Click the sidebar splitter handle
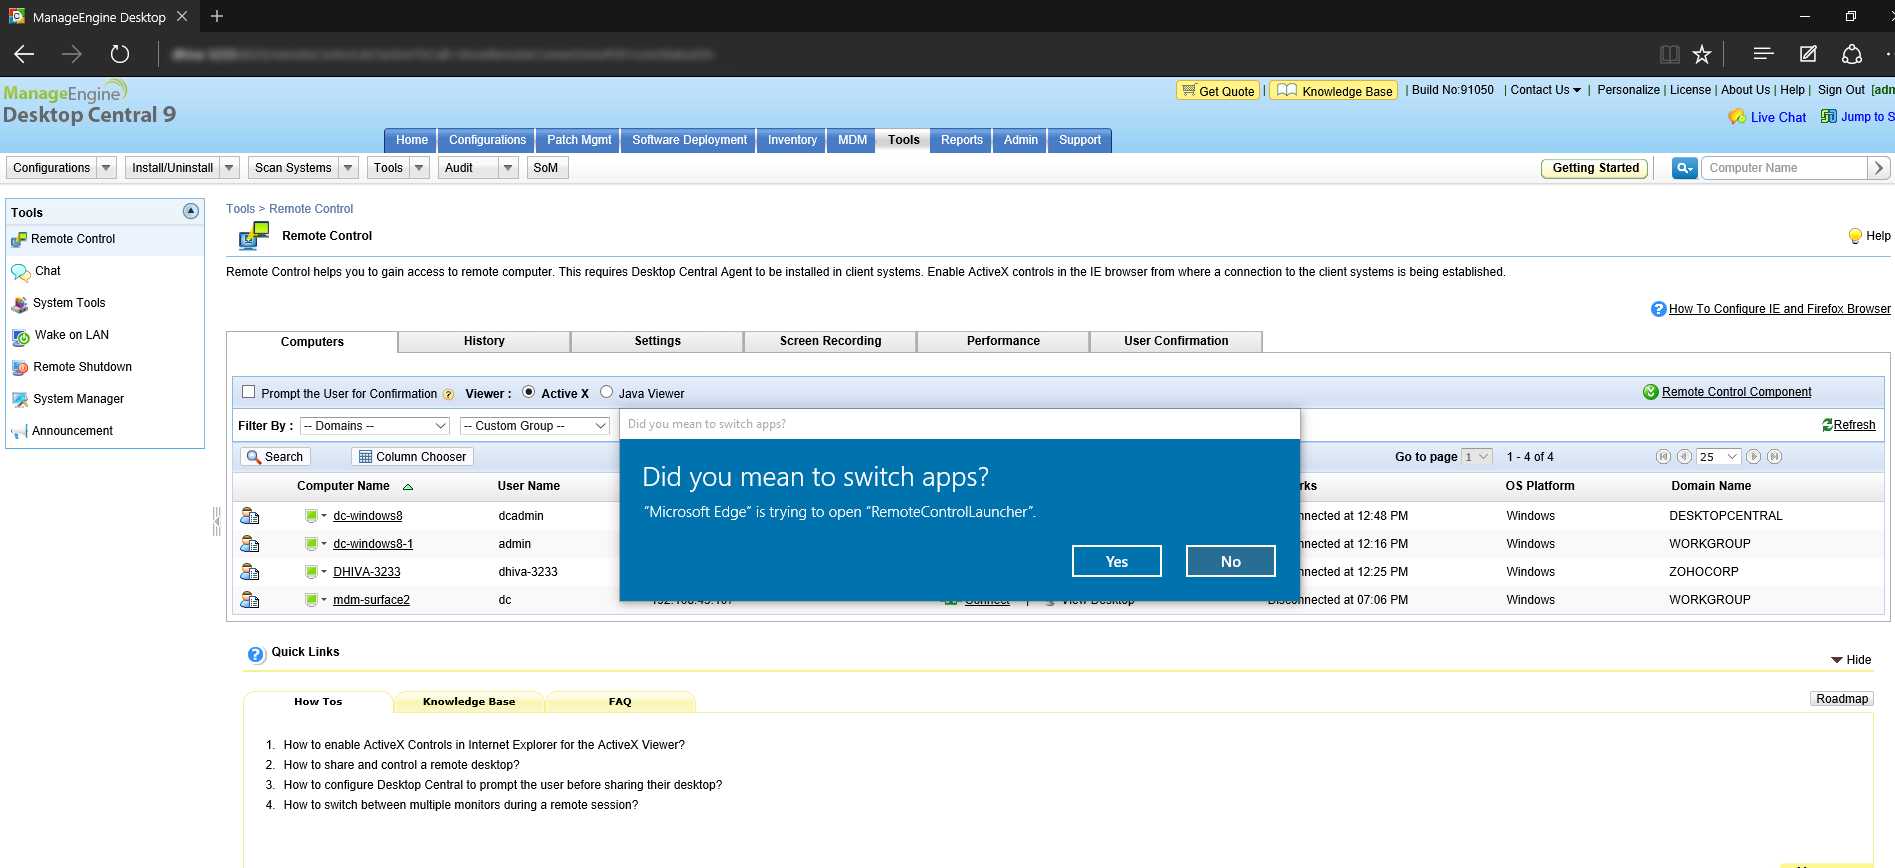The width and height of the screenshot is (1895, 868). [x=216, y=521]
